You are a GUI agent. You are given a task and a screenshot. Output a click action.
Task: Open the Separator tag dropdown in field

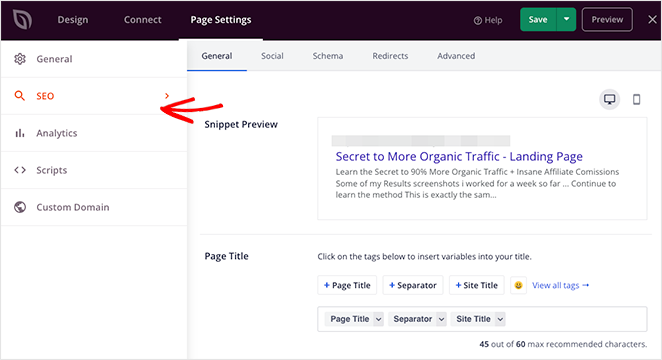(441, 319)
